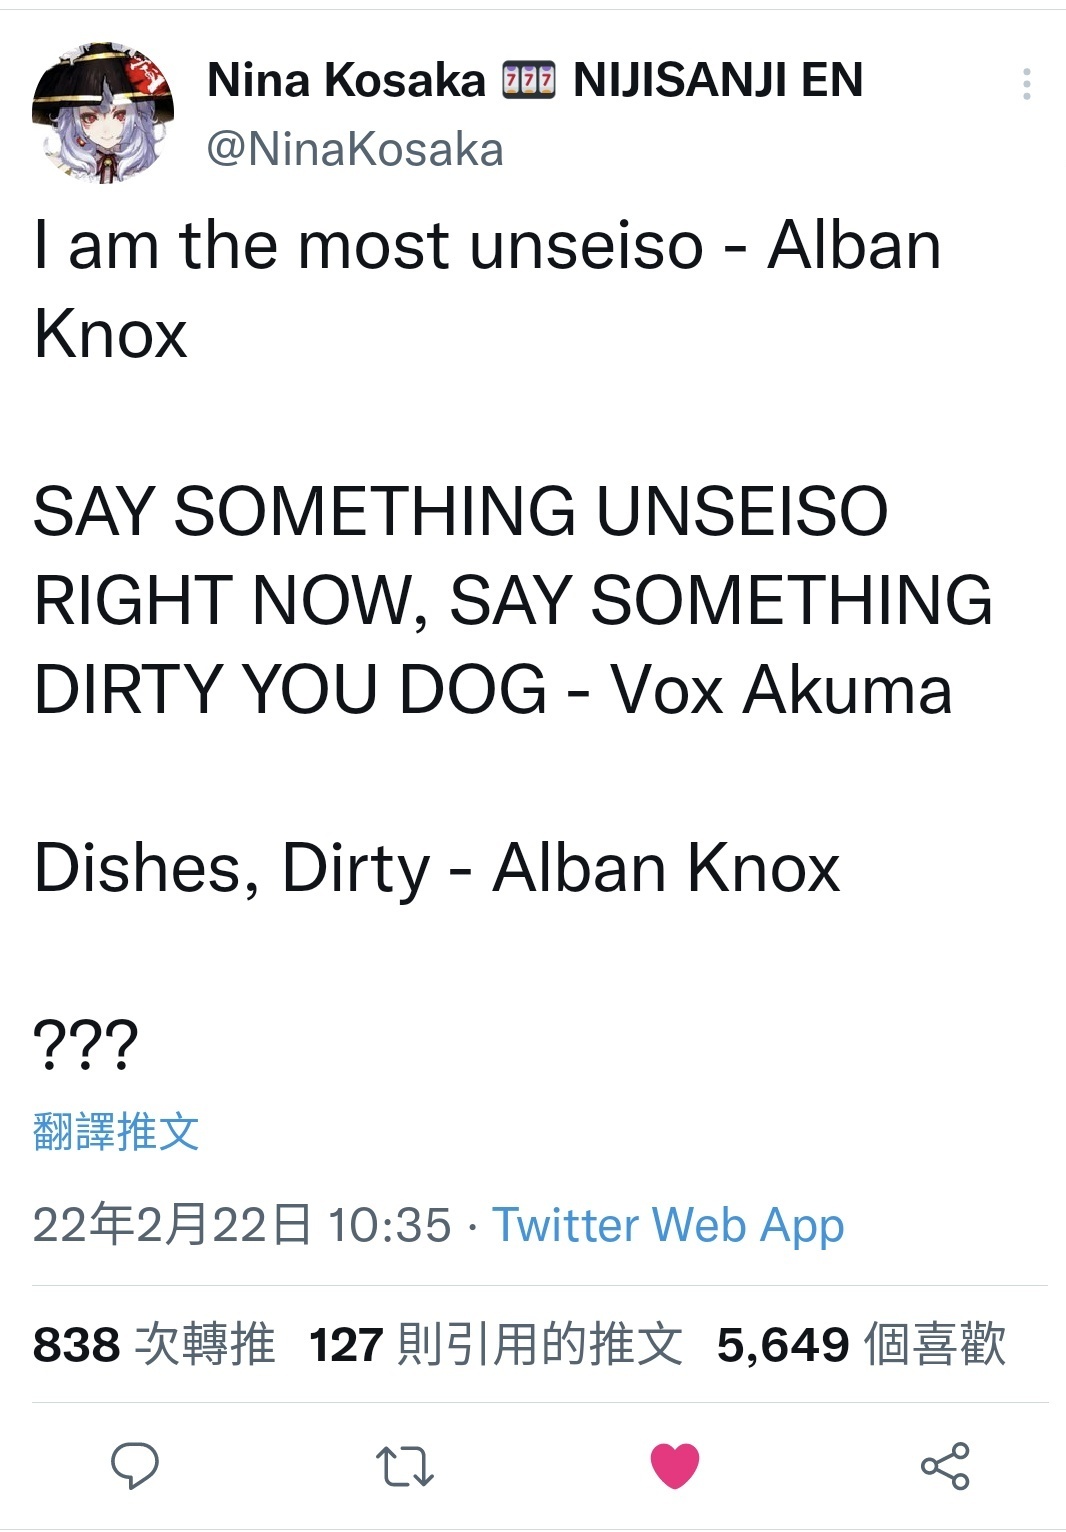The height and width of the screenshot is (1532, 1066).
Task: Click the 翻譯推文 translate link
Action: pos(116,1131)
